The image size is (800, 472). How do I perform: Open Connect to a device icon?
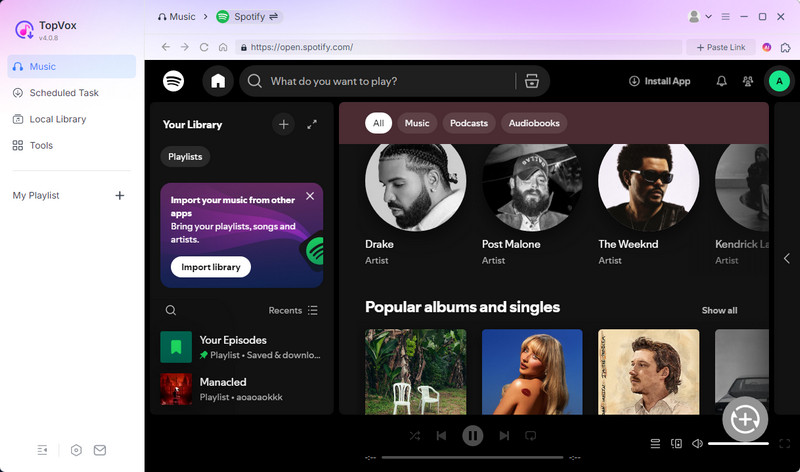pos(676,443)
